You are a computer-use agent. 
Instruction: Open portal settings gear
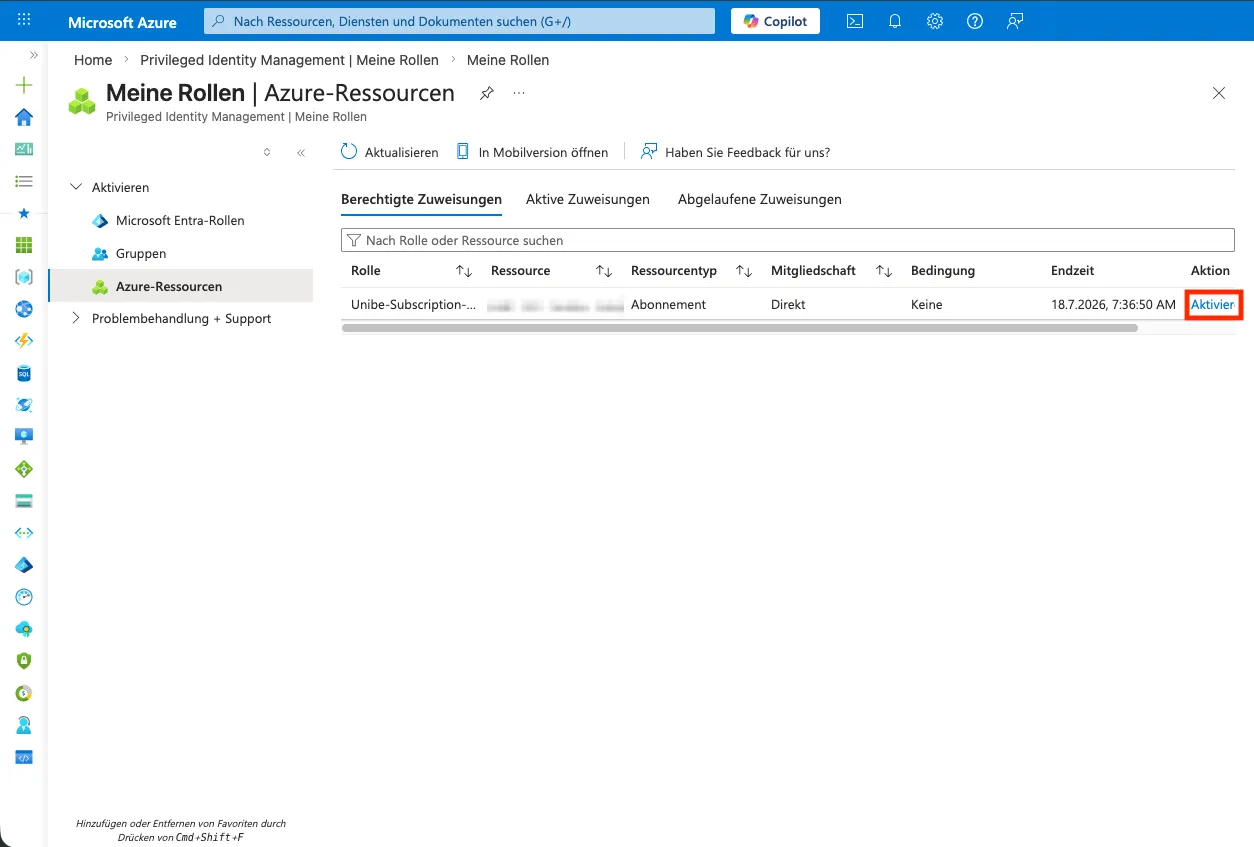935,21
